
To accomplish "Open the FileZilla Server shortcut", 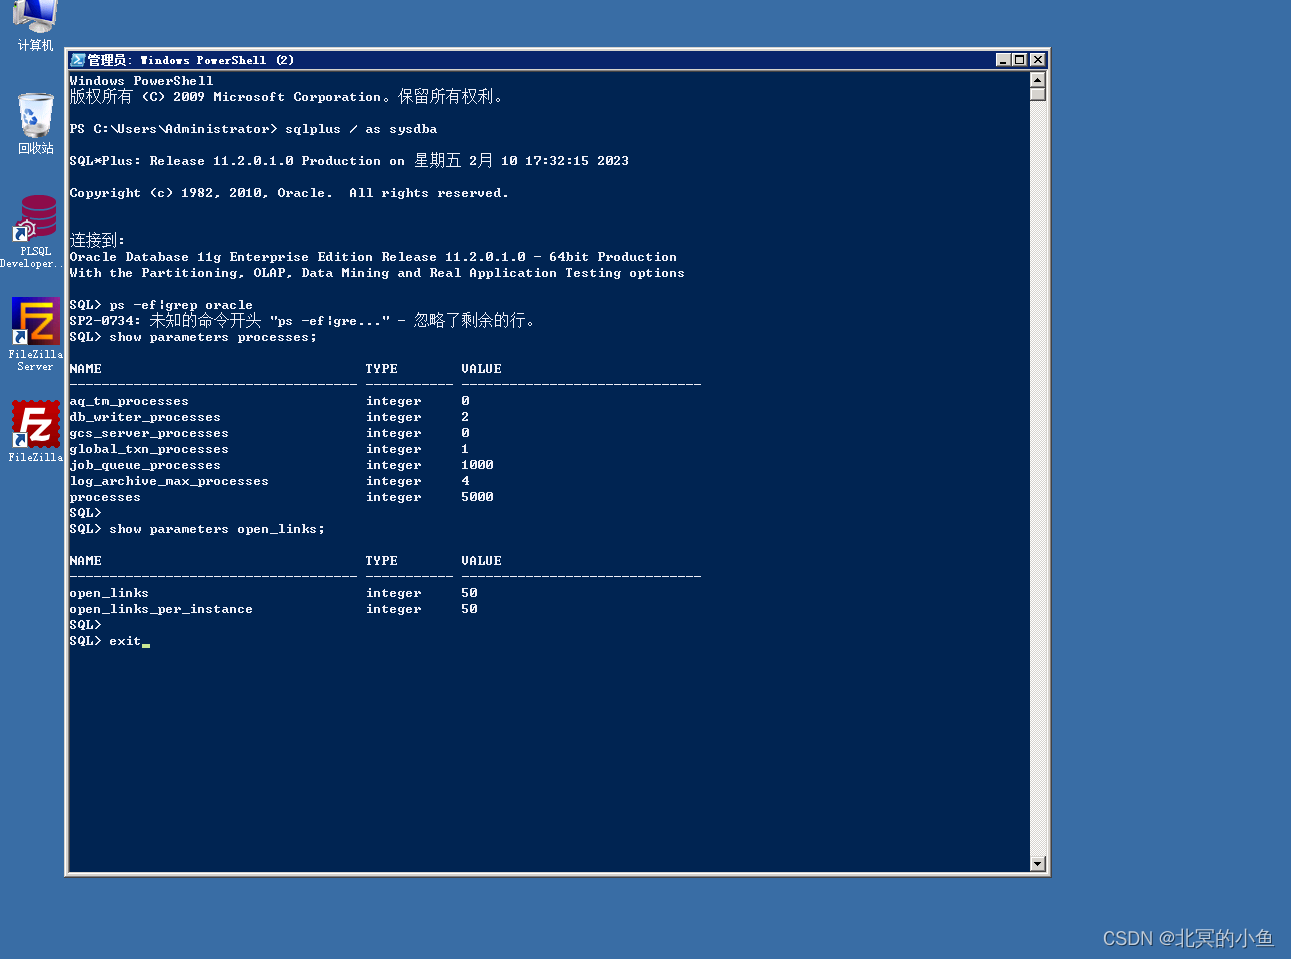I will (35, 334).
